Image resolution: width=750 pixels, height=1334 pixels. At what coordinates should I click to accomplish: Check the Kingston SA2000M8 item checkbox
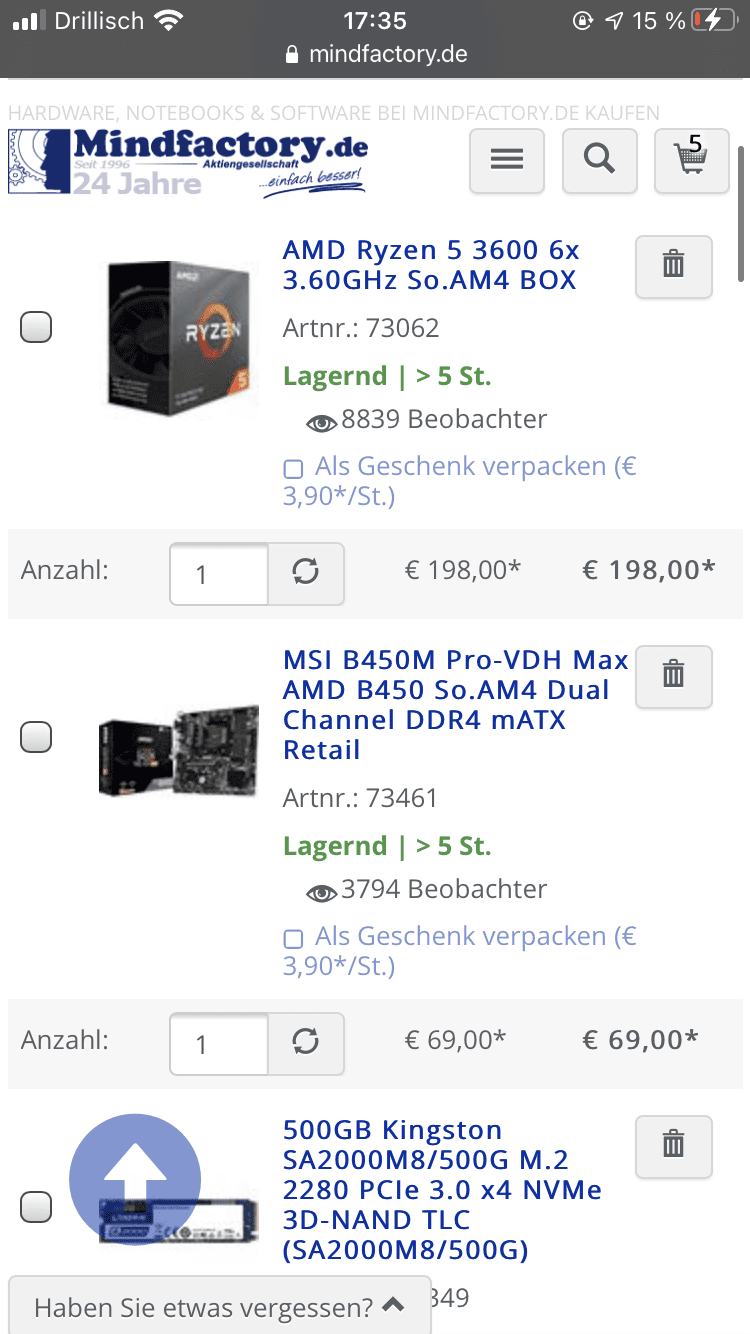click(x=36, y=1207)
